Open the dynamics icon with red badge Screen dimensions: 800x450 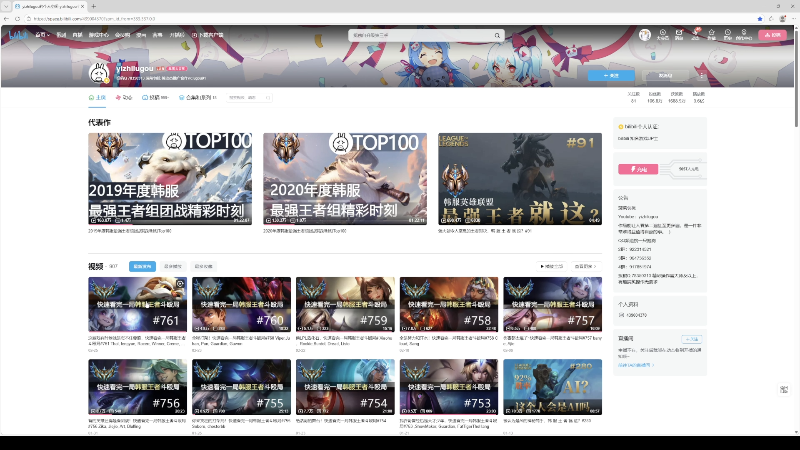pos(695,35)
